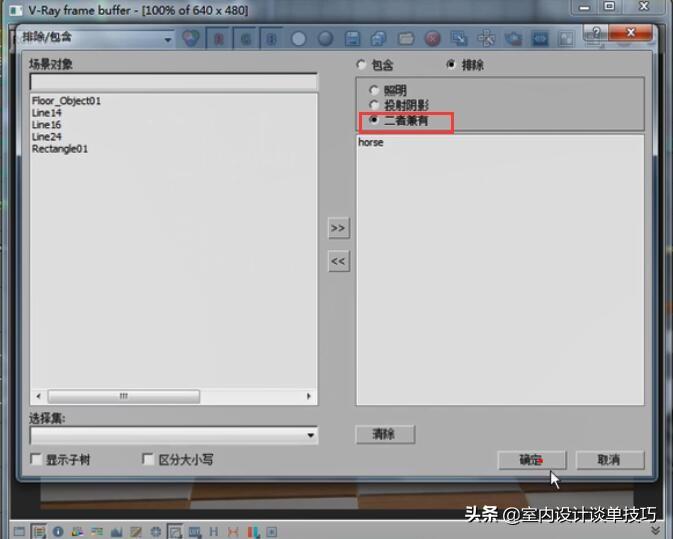673x539 pixels.
Task: Load image with folder icon in frame buffer
Action: click(406, 39)
